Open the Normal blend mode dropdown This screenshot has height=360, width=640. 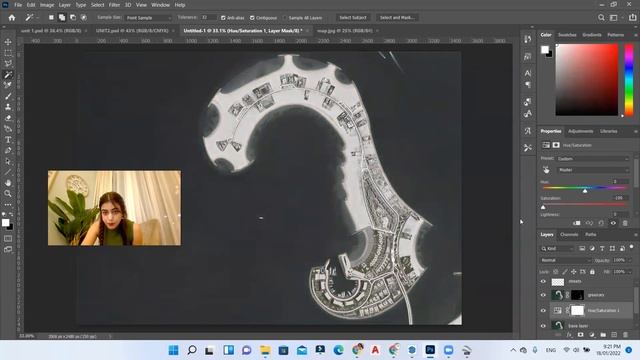[x=566, y=260]
